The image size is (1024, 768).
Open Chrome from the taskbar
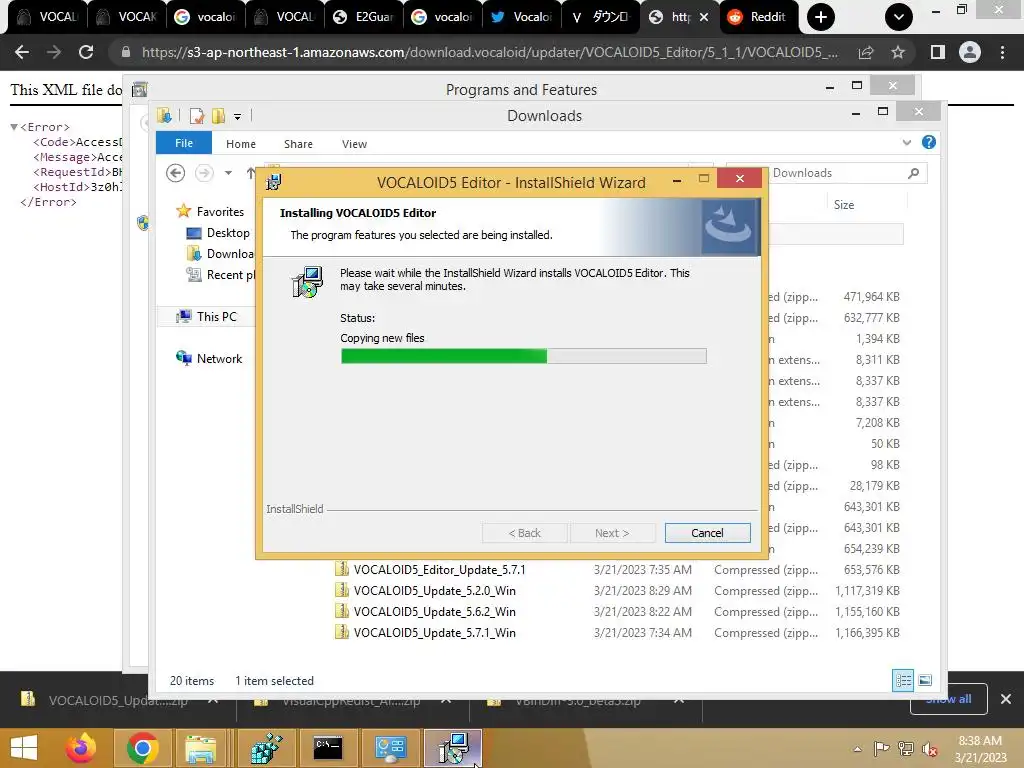click(x=142, y=748)
